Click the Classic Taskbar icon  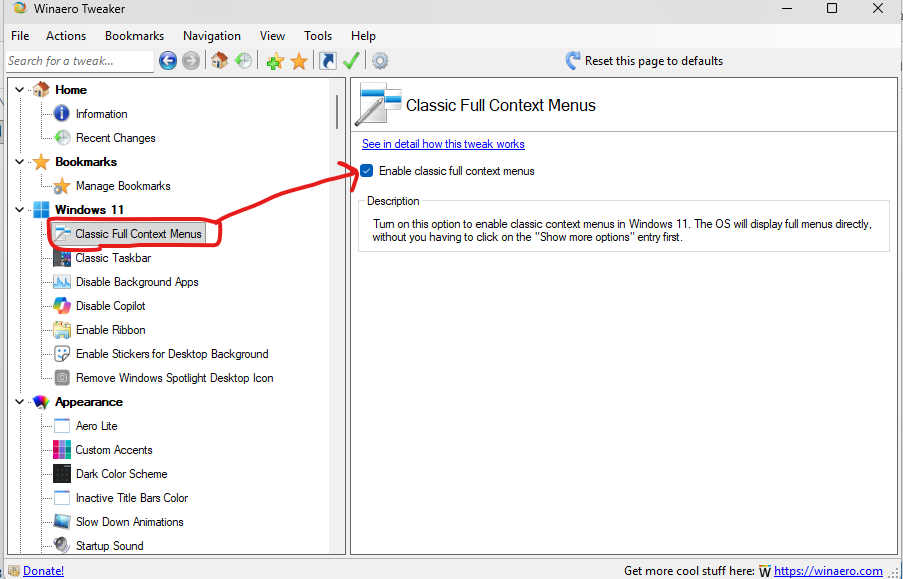pos(62,258)
